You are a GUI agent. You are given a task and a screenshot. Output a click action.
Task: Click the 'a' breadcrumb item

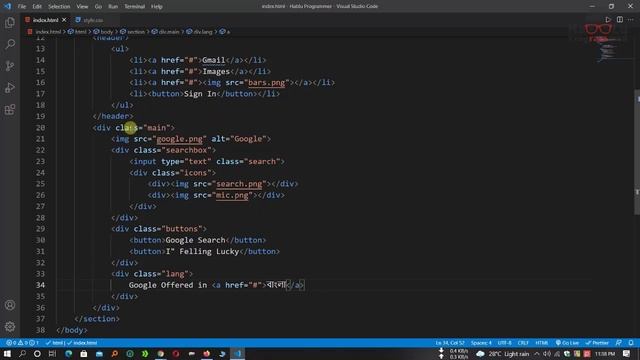coord(225,32)
